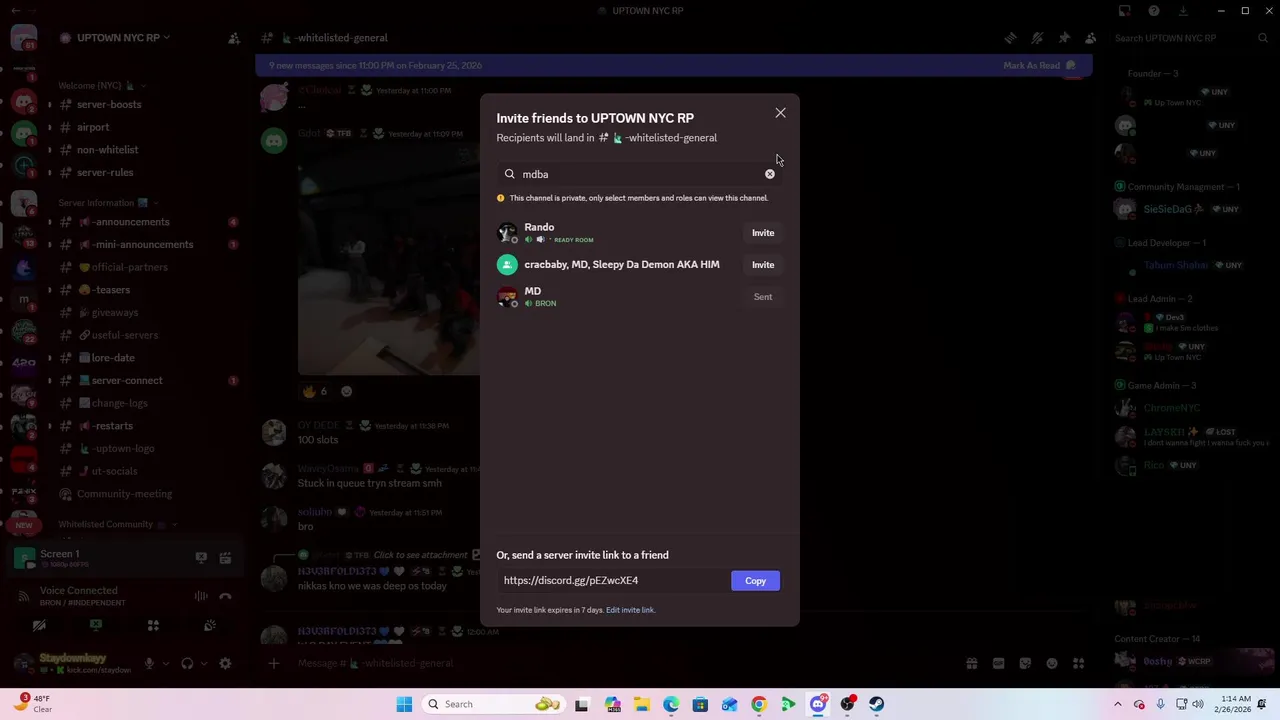The height and width of the screenshot is (720, 1280).
Task: Open Steam from the taskbar
Action: 876,704
